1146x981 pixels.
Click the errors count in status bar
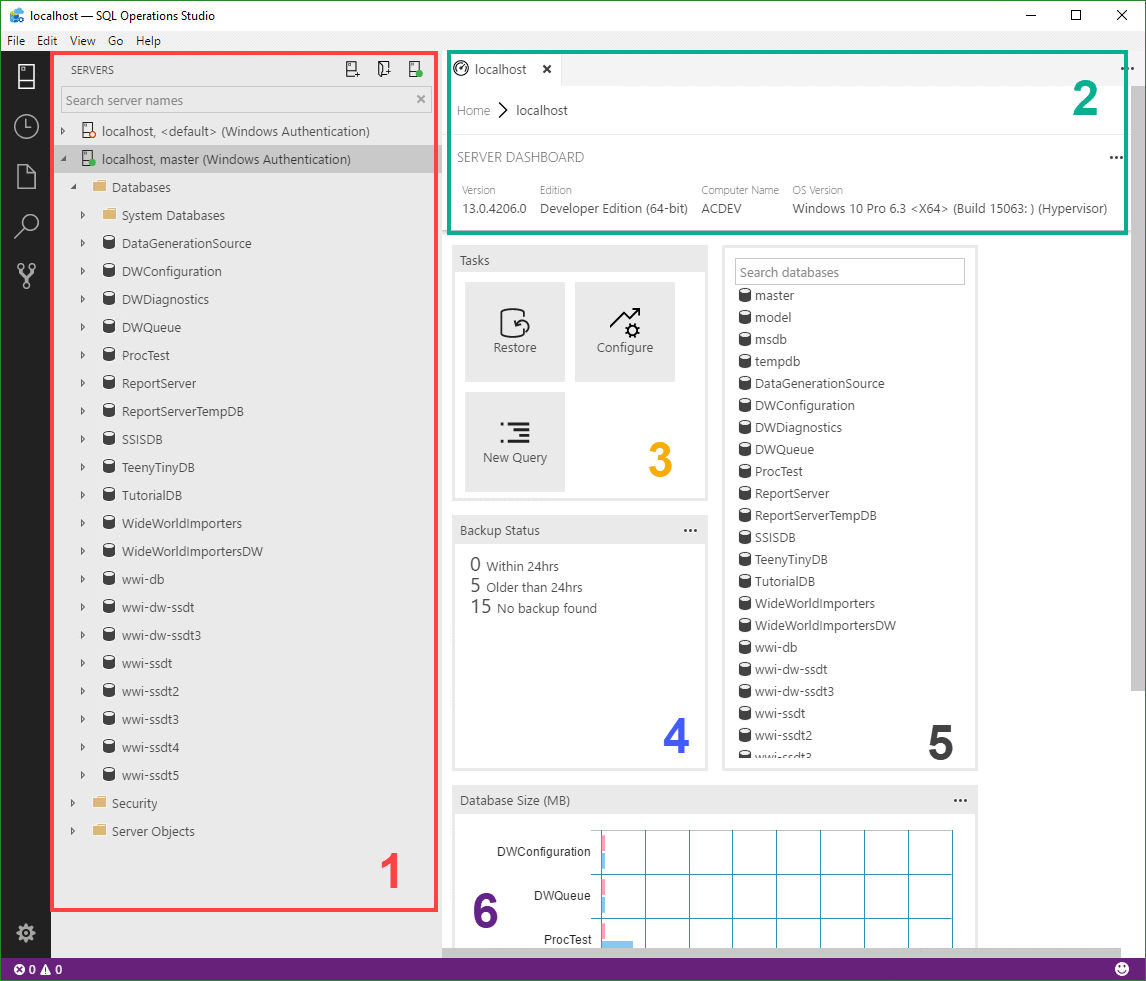click(25, 969)
